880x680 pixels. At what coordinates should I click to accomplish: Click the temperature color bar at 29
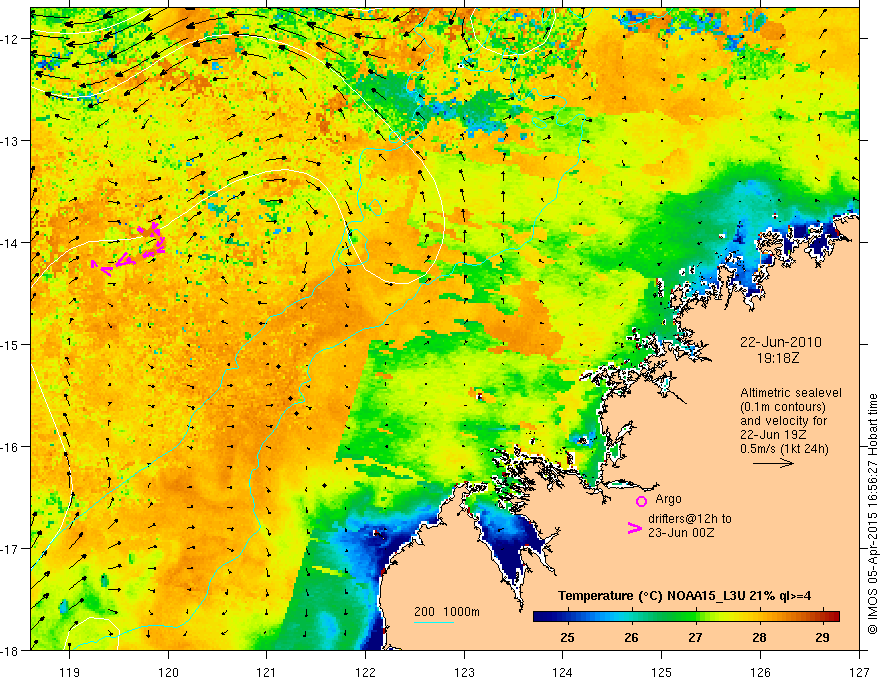tap(823, 616)
